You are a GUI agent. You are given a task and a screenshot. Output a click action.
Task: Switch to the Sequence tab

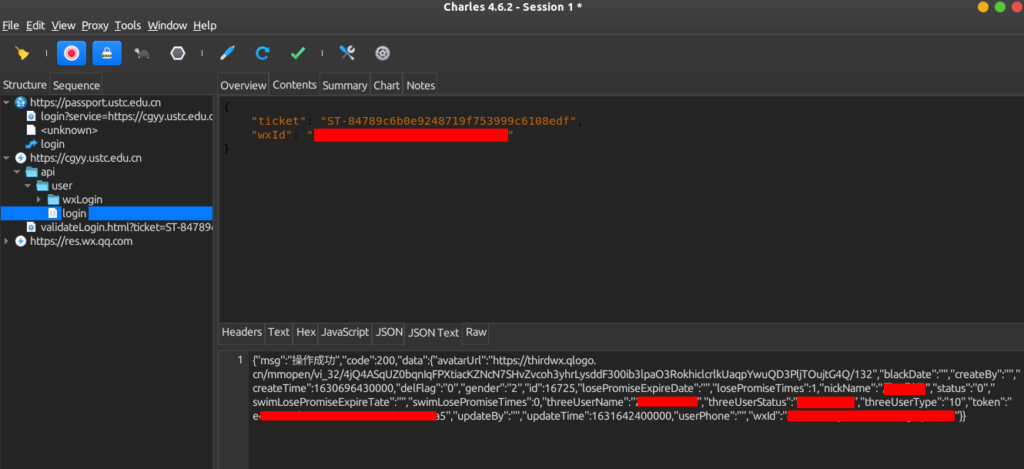point(76,86)
